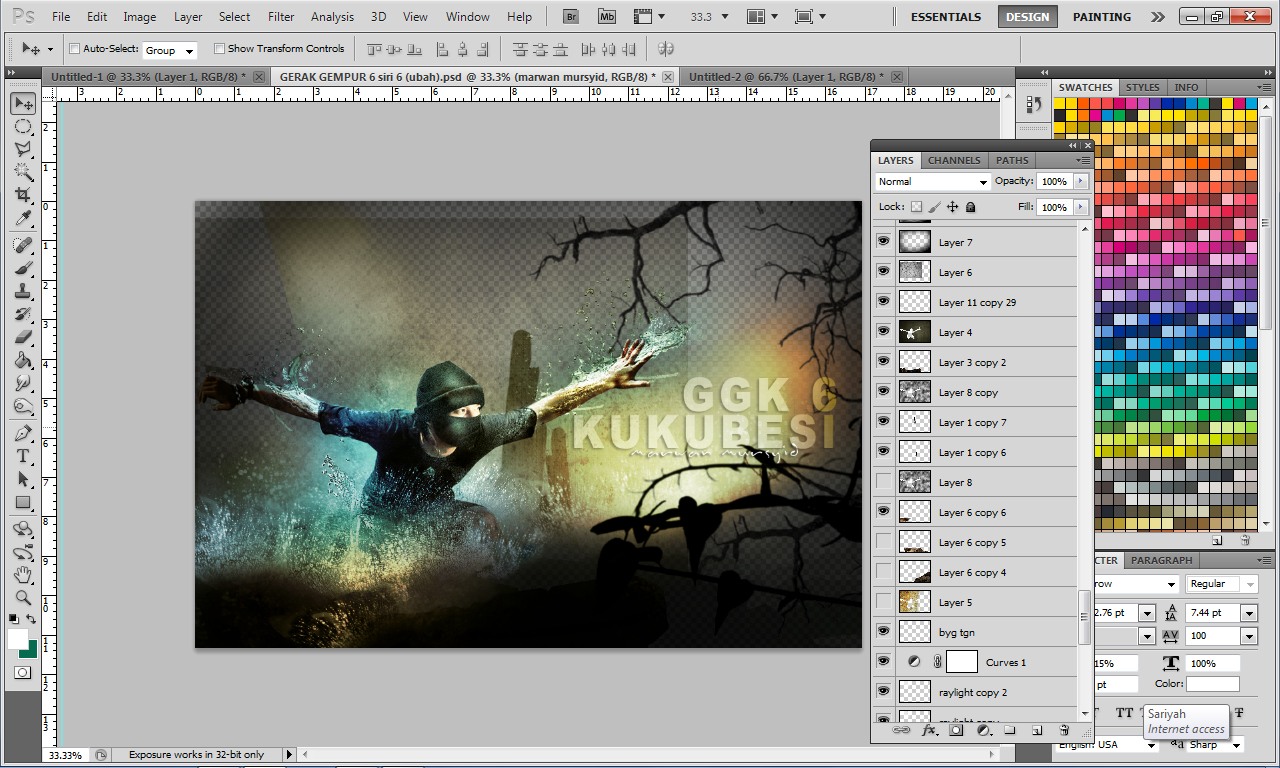Select the Horizontal Type tool
Viewport: 1280px width, 768px height.
click(x=23, y=456)
